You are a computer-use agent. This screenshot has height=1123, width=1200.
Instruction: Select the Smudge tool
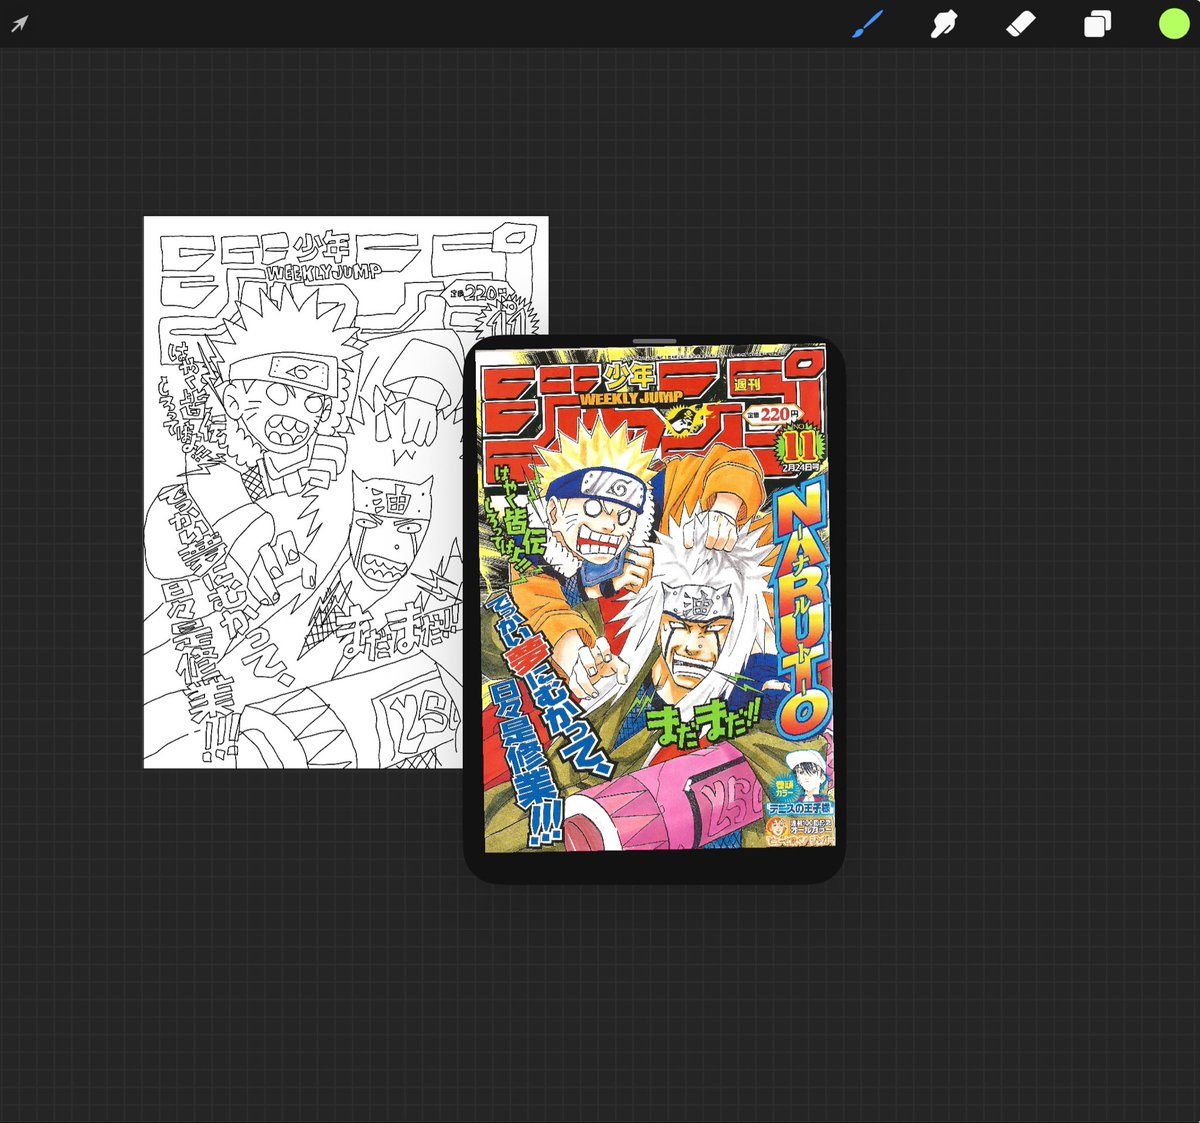click(x=943, y=24)
